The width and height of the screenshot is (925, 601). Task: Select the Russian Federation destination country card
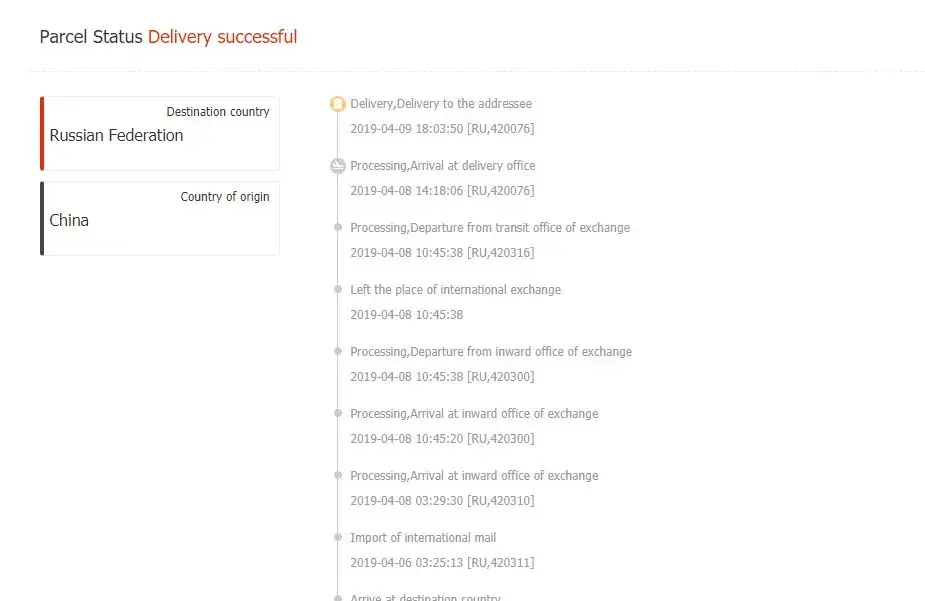160,134
